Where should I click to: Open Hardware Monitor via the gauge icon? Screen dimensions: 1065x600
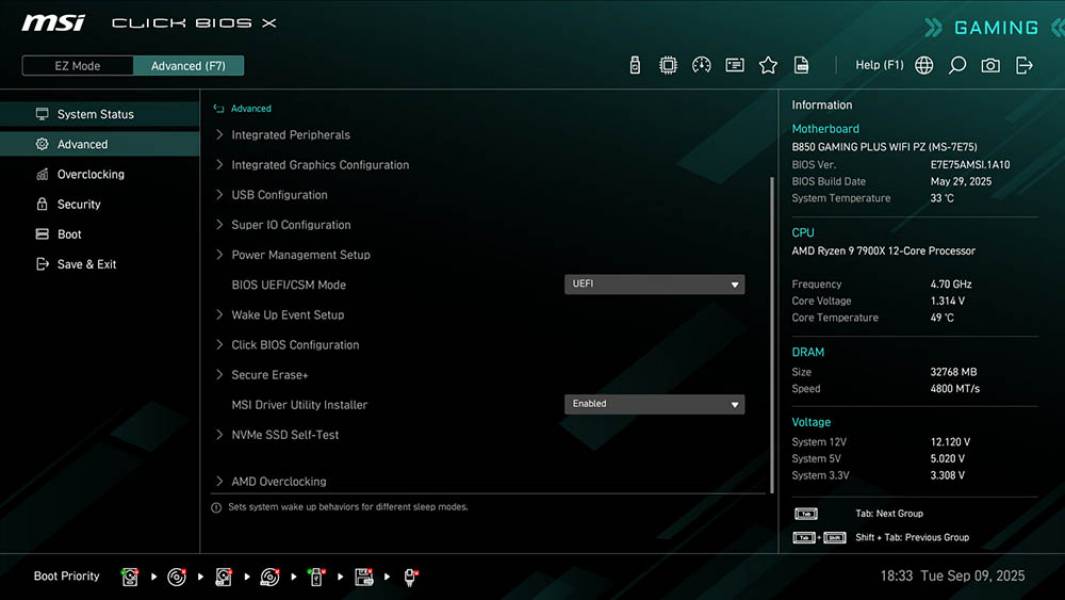(x=701, y=64)
